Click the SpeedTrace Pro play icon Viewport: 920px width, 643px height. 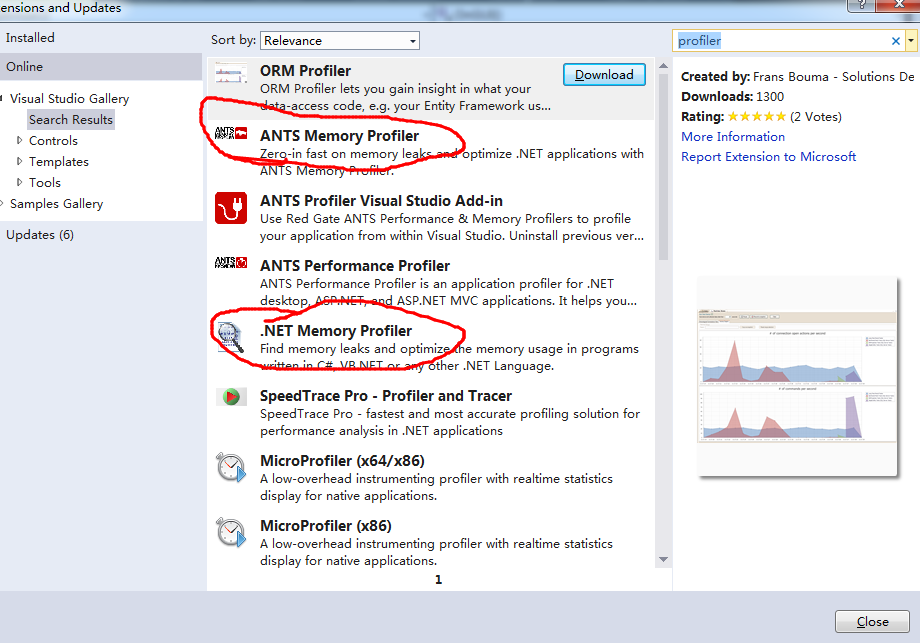[x=231, y=397]
